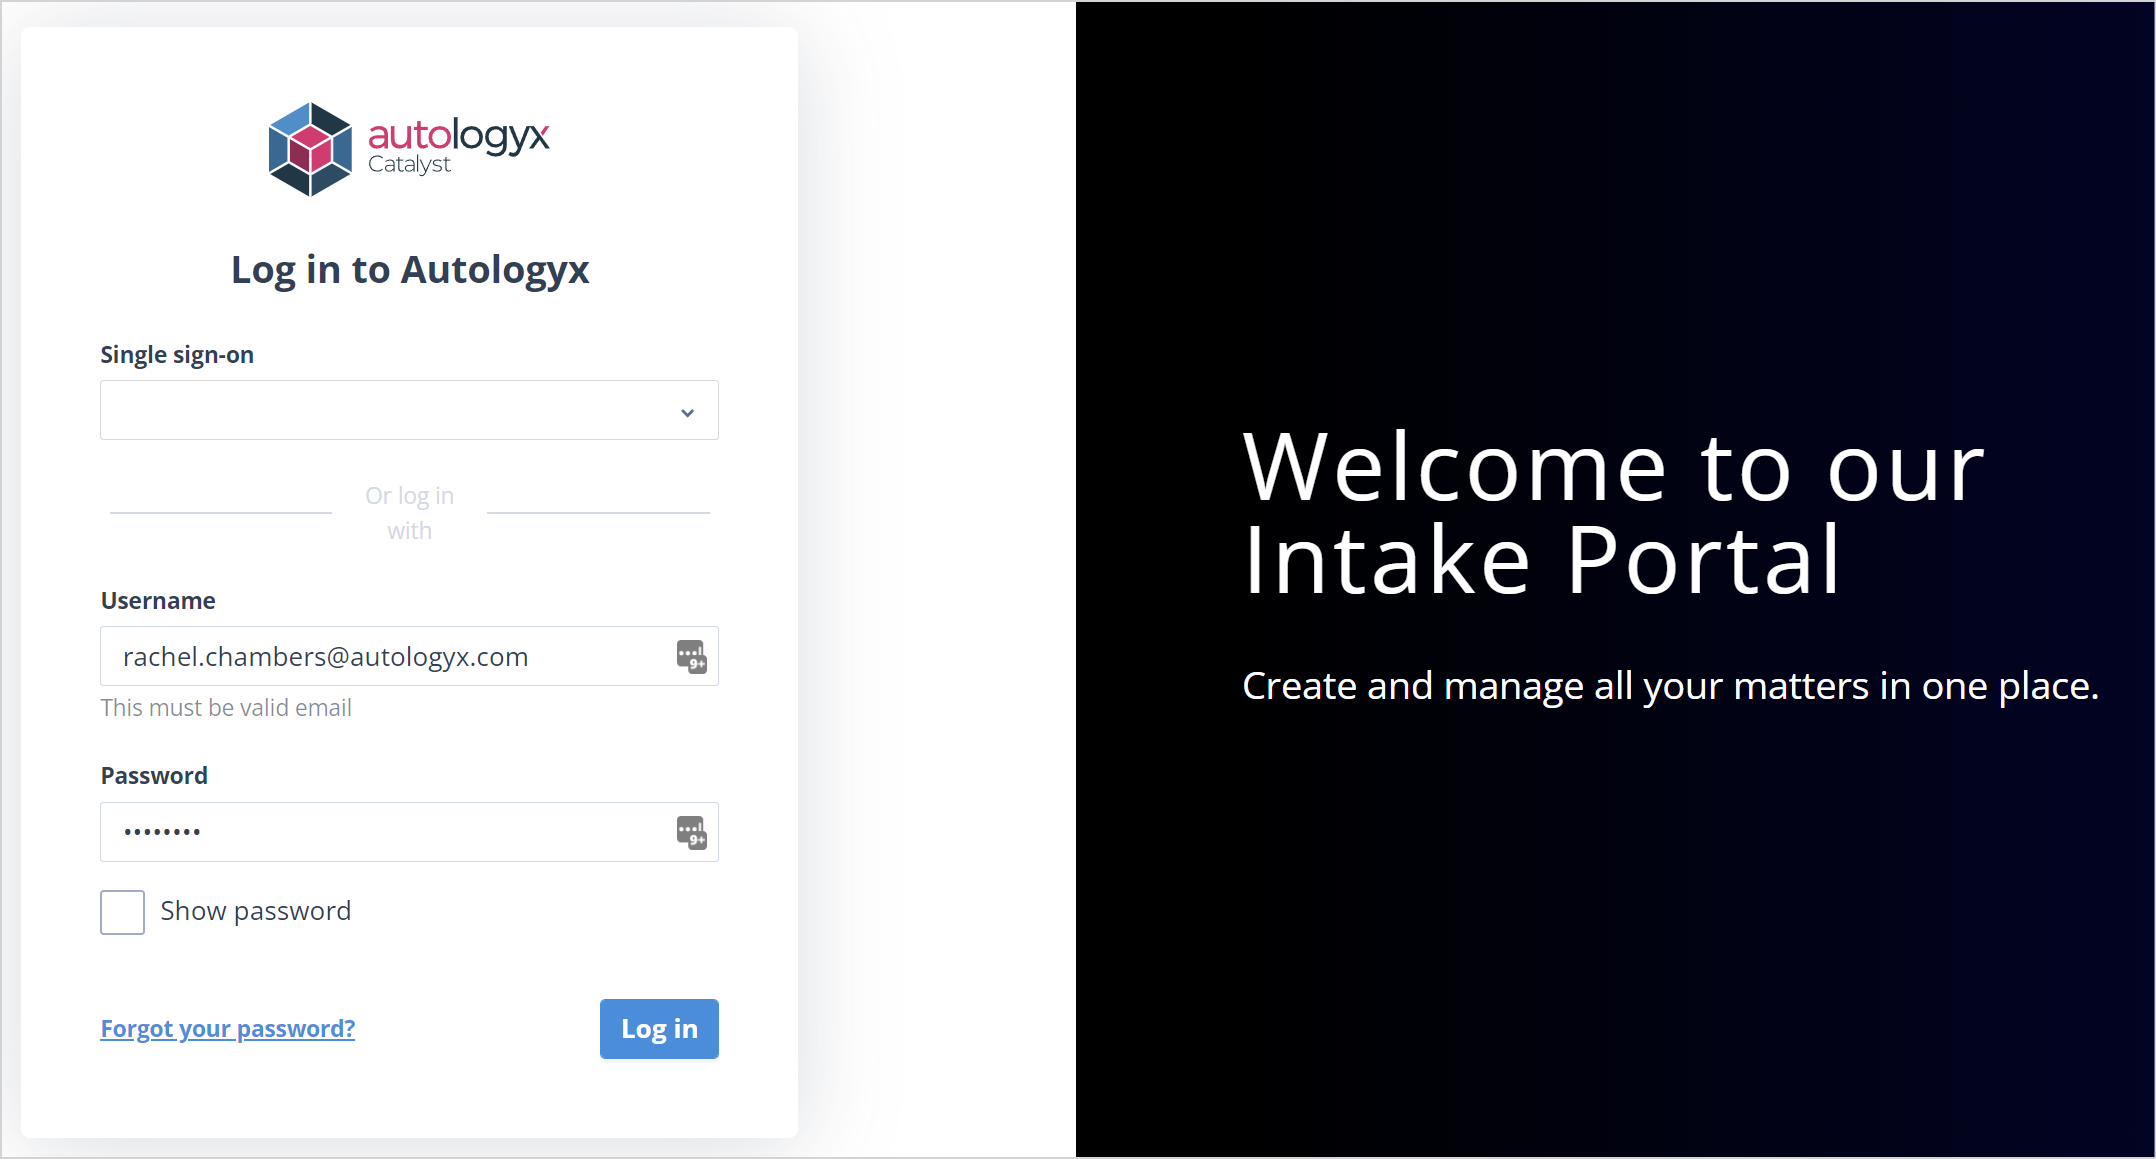Viewport: 2156px width, 1159px height.
Task: Click the 'Or log in with' text
Action: tap(410, 513)
